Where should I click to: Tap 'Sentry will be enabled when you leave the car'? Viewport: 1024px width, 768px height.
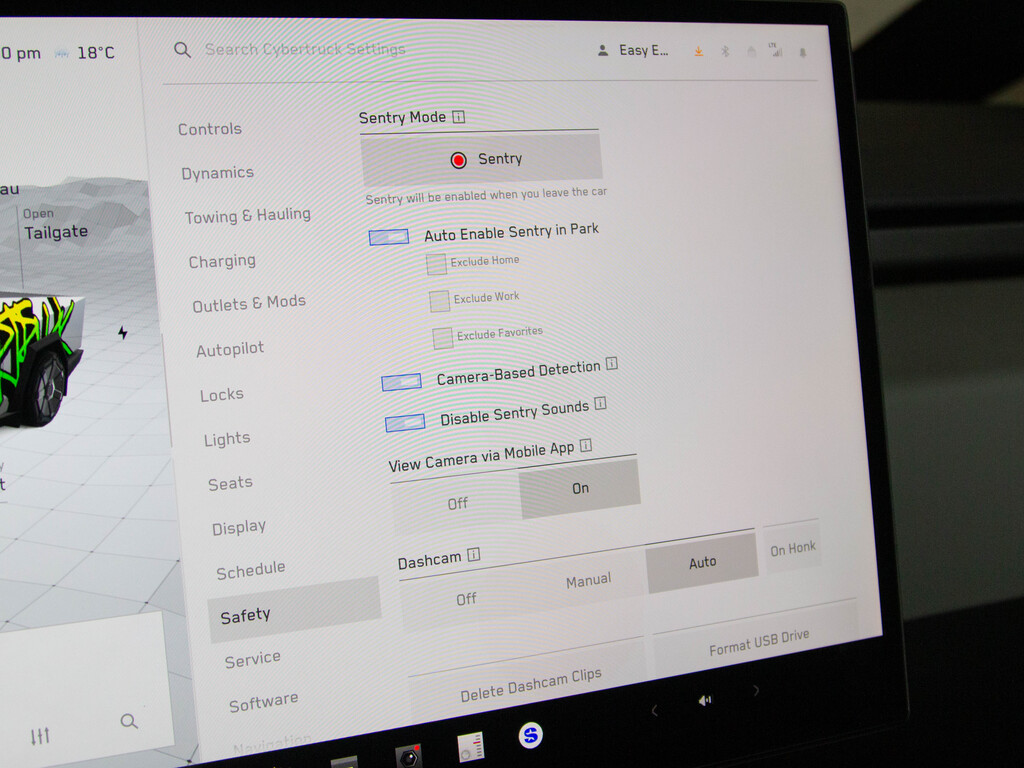(486, 195)
